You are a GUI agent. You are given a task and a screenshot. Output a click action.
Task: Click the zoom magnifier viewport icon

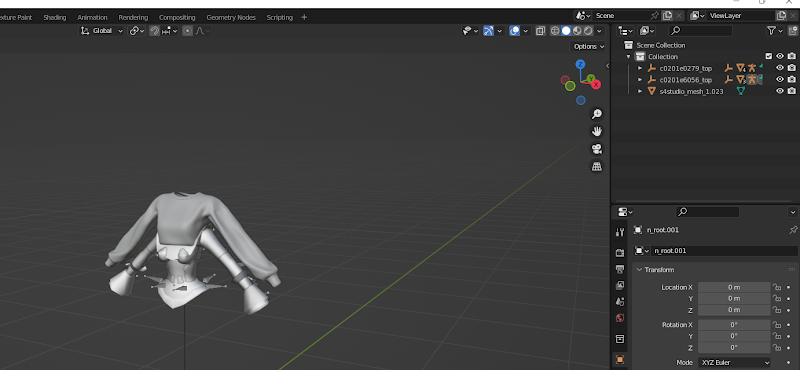pos(596,114)
